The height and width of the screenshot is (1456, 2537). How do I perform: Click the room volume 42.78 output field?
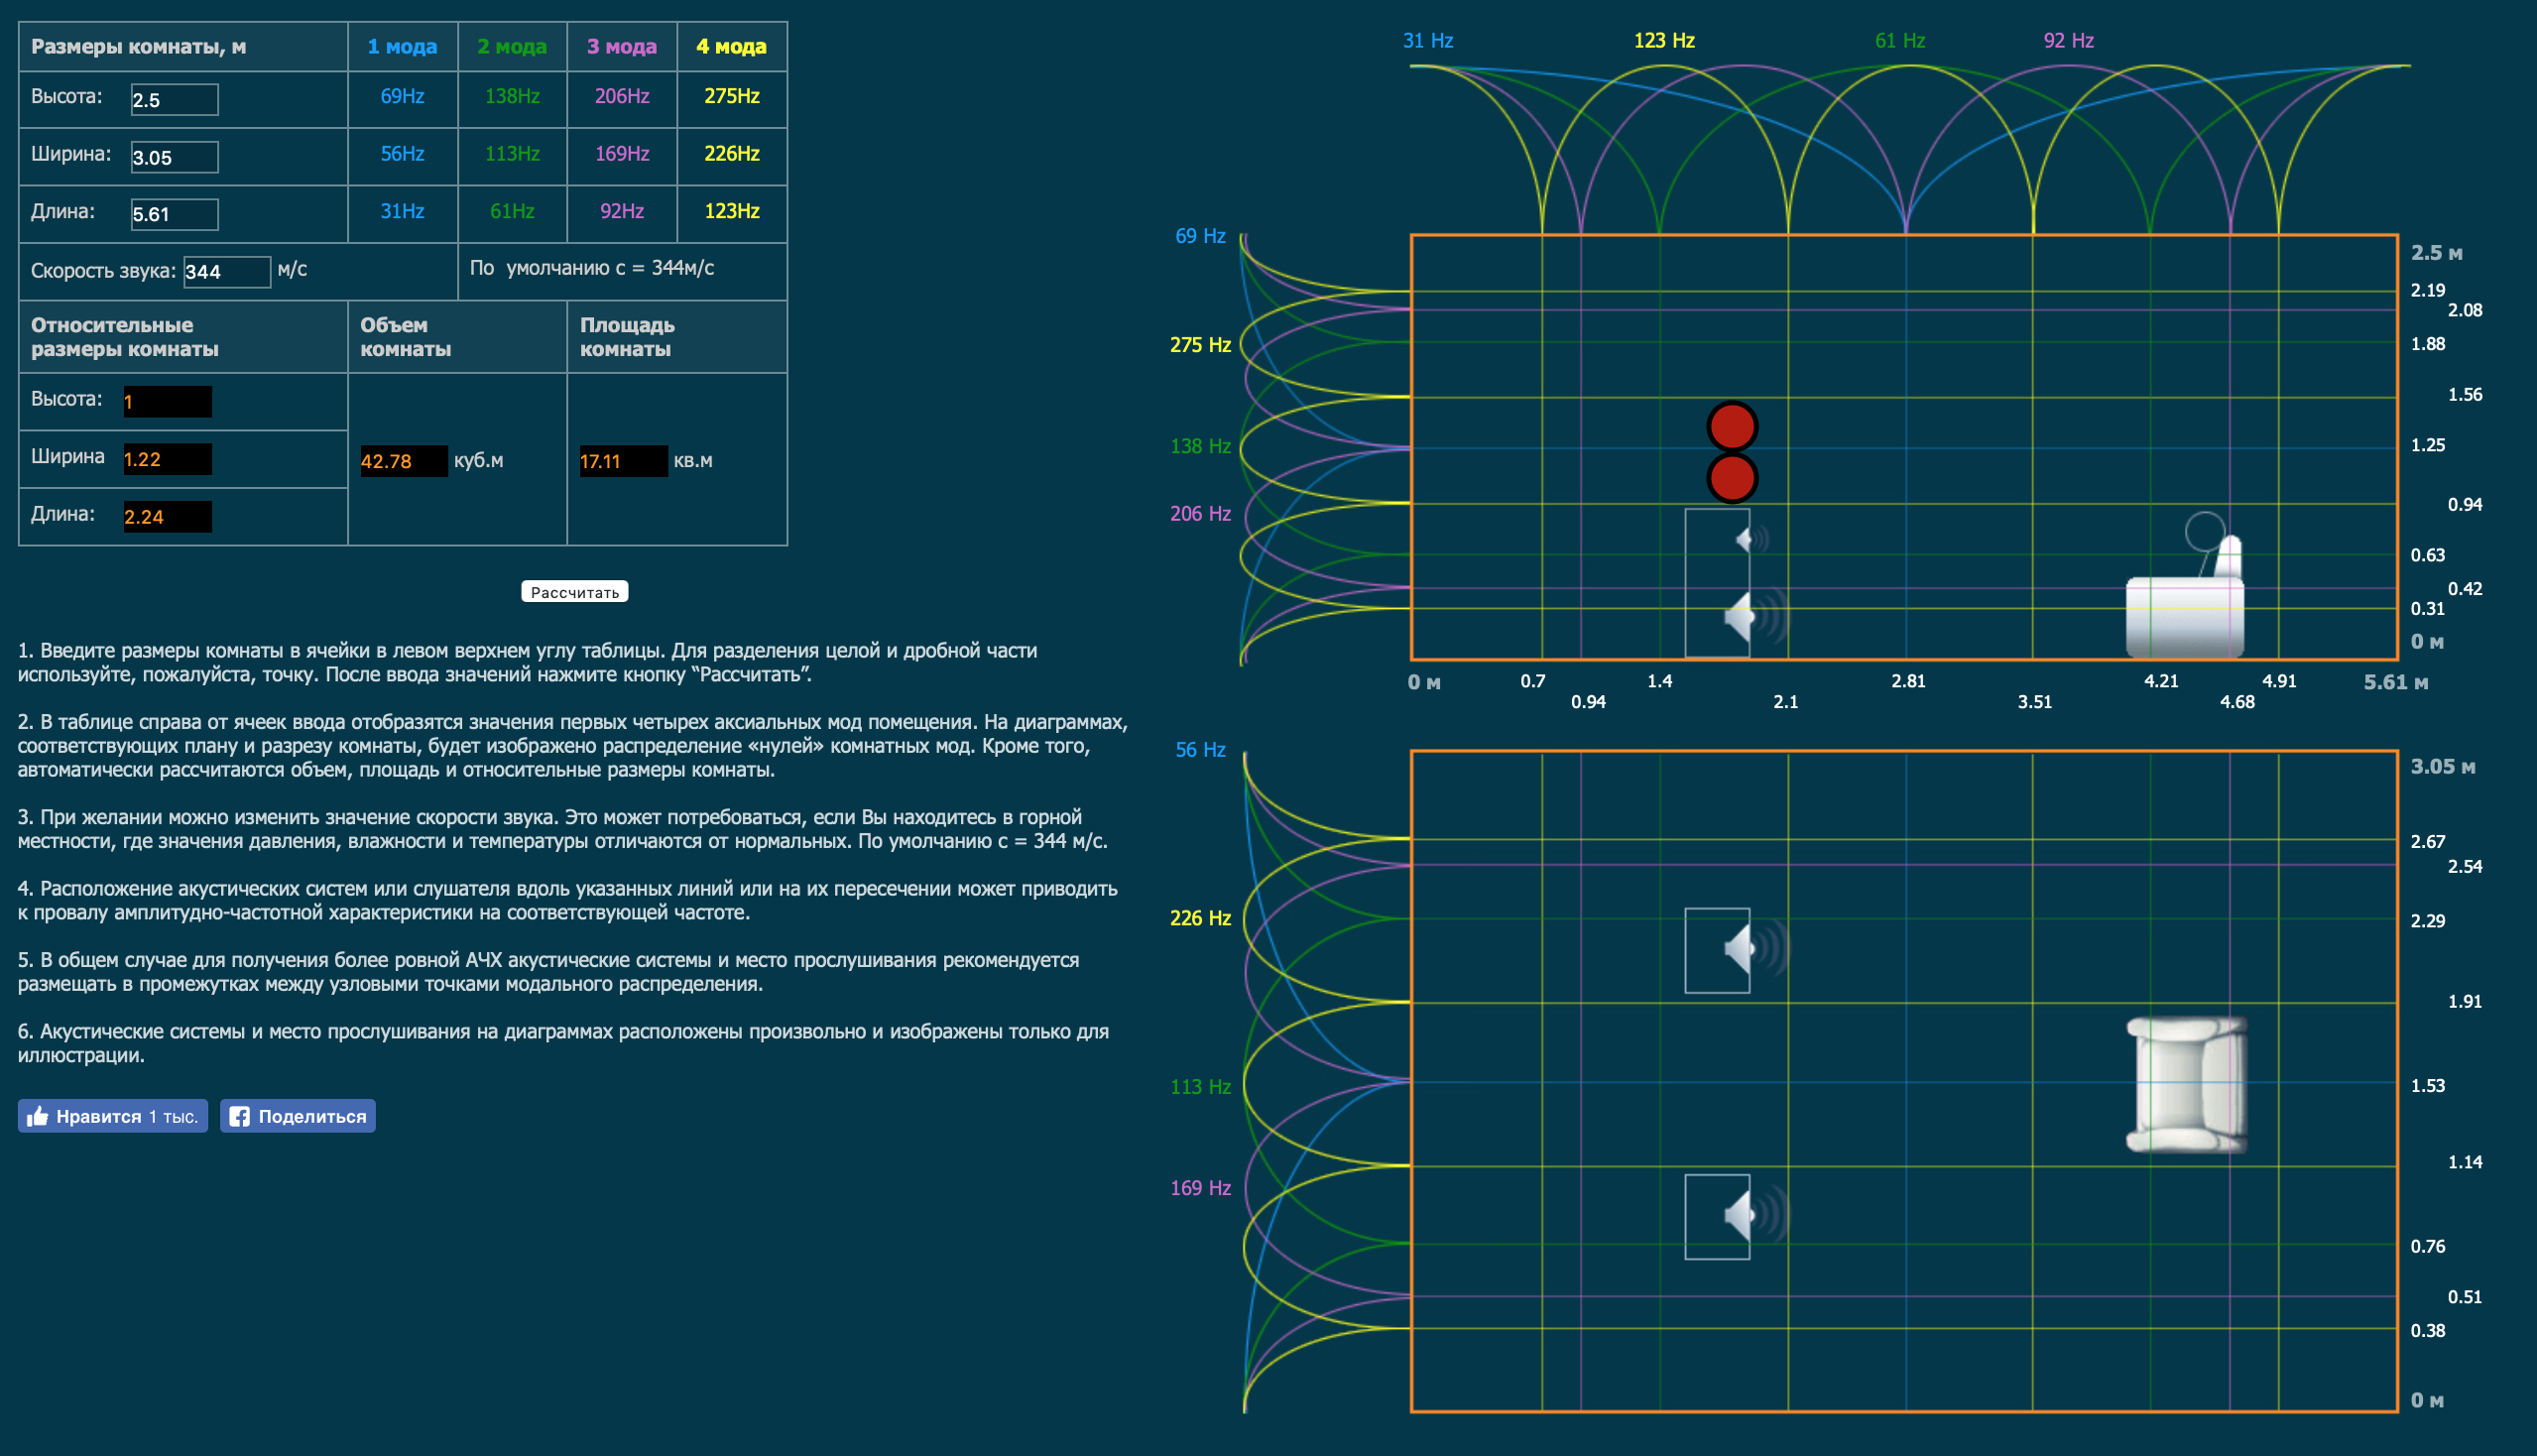coord(403,461)
